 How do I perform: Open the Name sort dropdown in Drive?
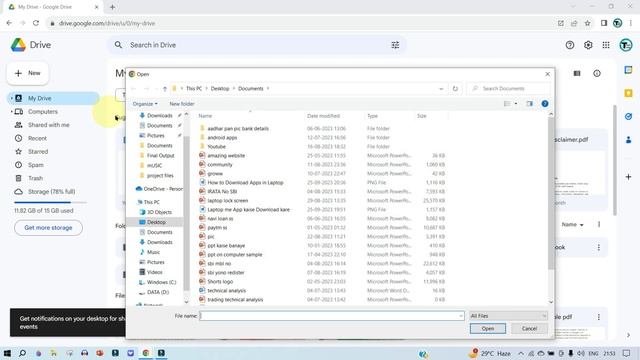pyautogui.click(x=572, y=224)
